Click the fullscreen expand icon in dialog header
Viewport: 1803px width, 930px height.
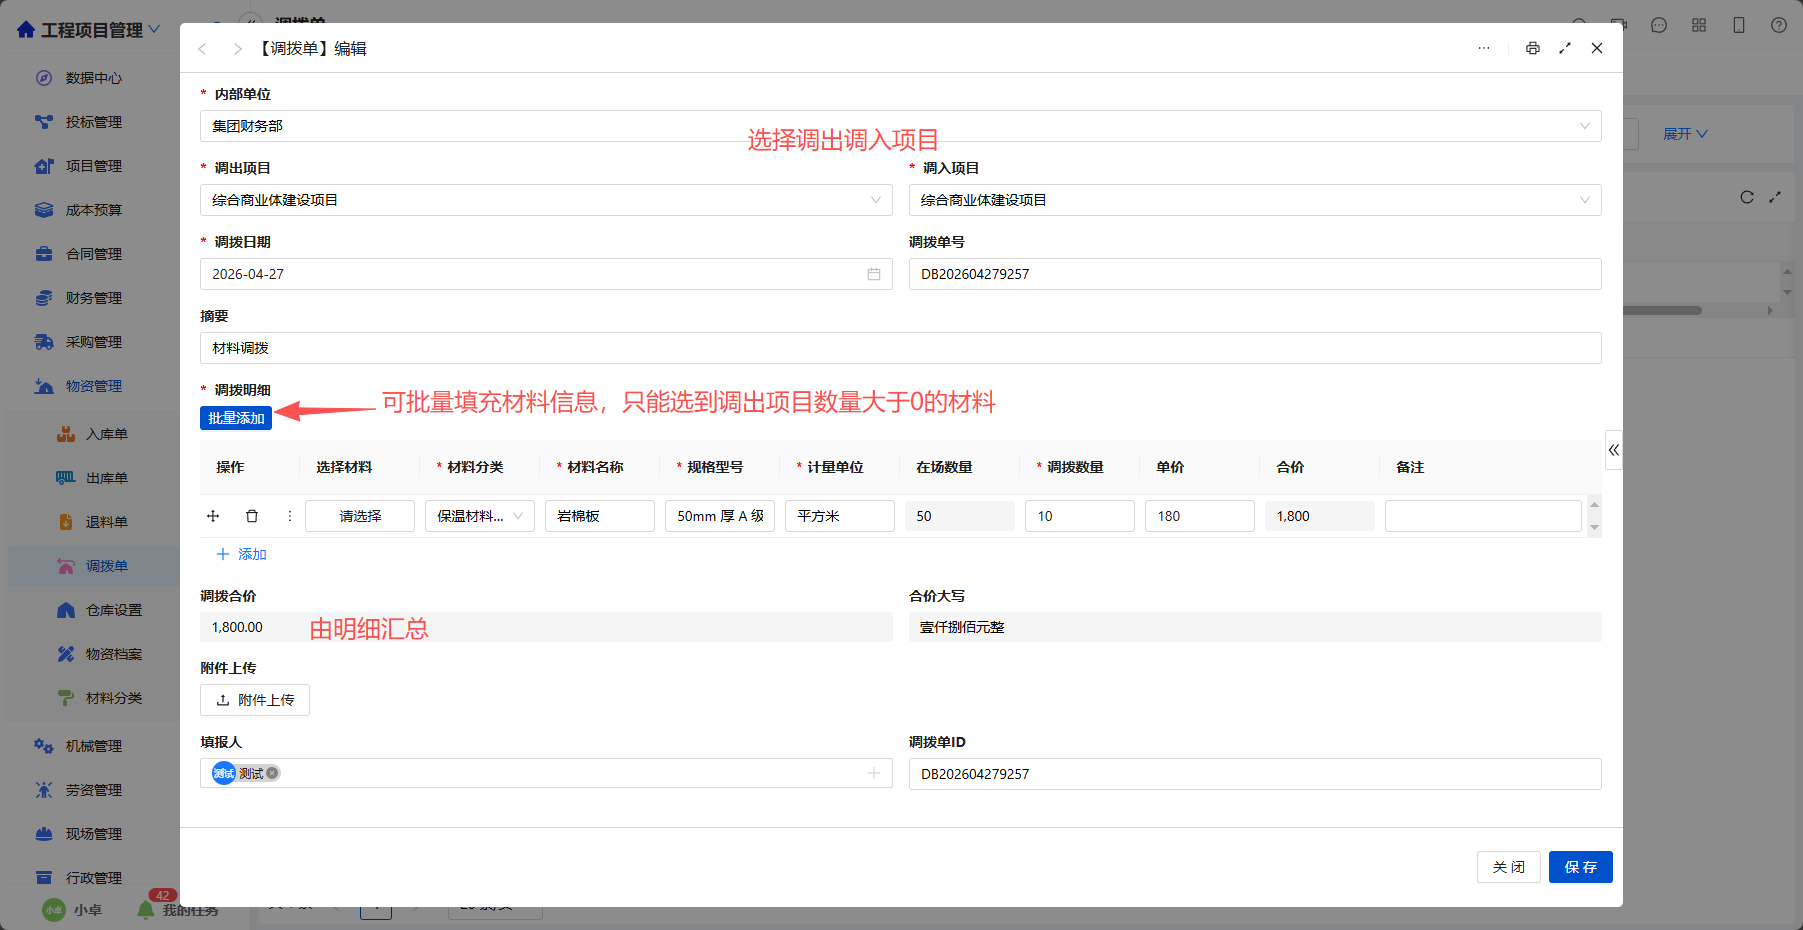point(1565,48)
